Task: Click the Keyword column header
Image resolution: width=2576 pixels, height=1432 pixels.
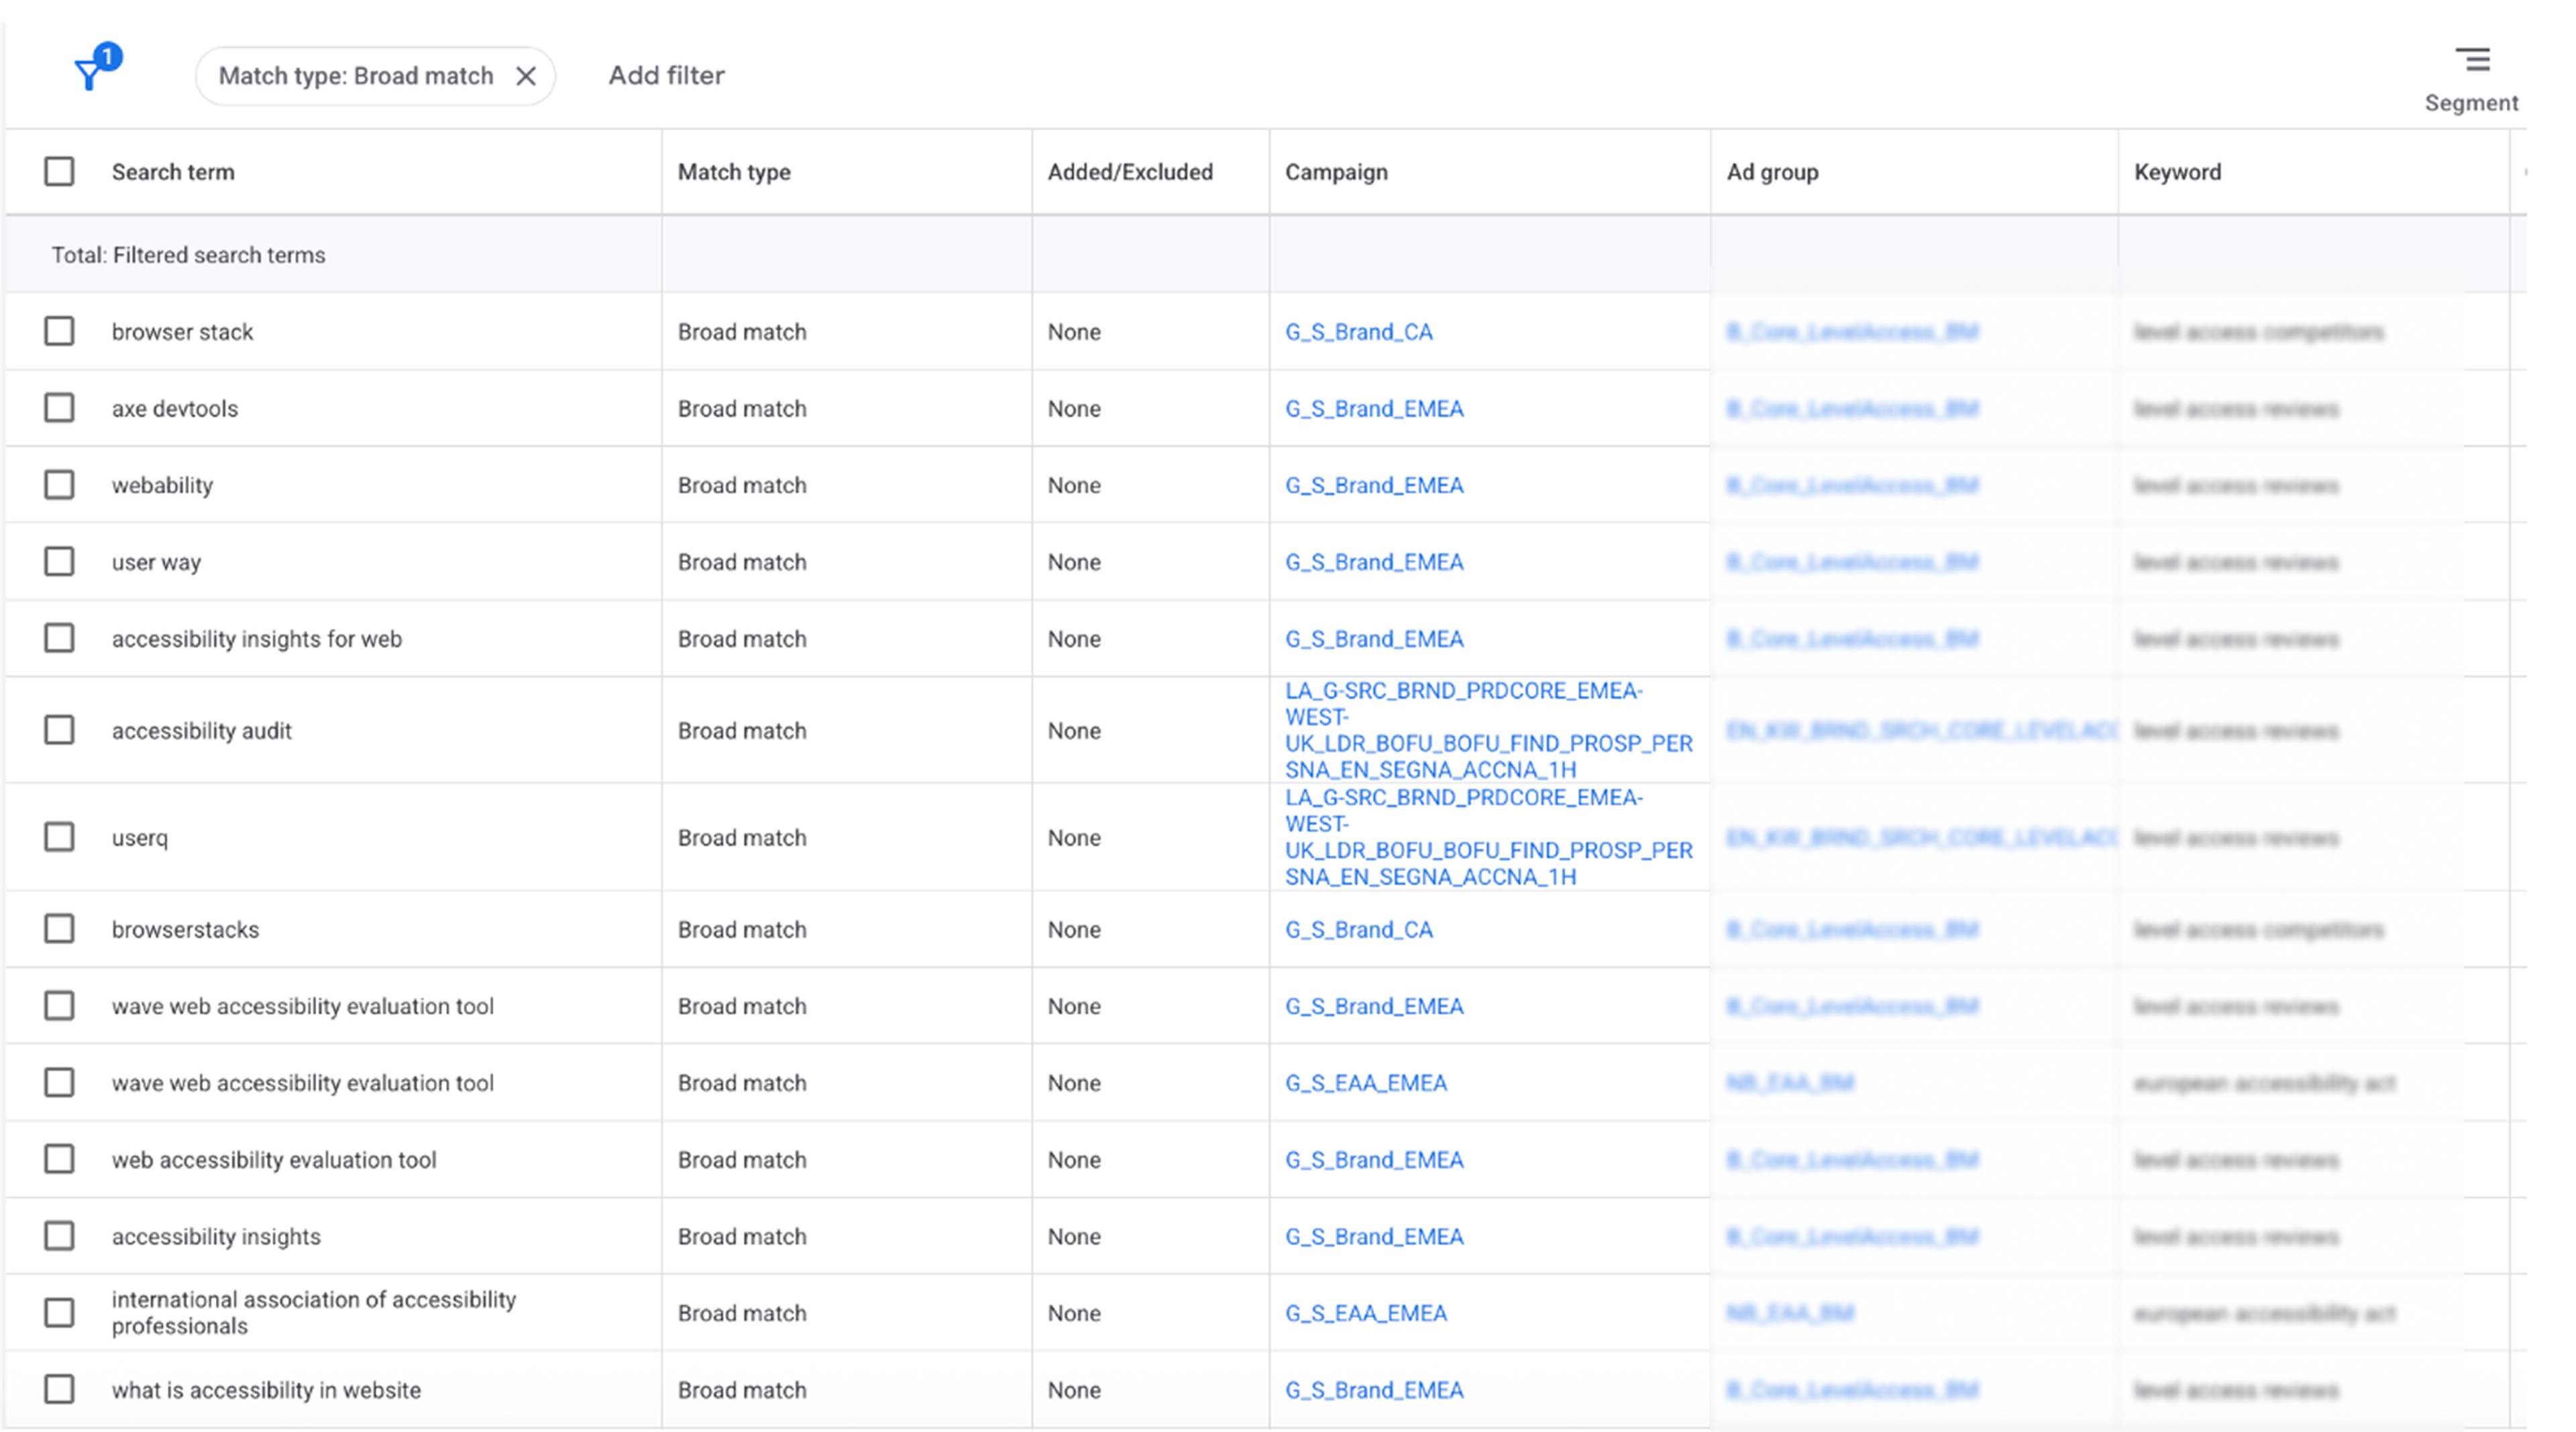Action: pos(2177,172)
